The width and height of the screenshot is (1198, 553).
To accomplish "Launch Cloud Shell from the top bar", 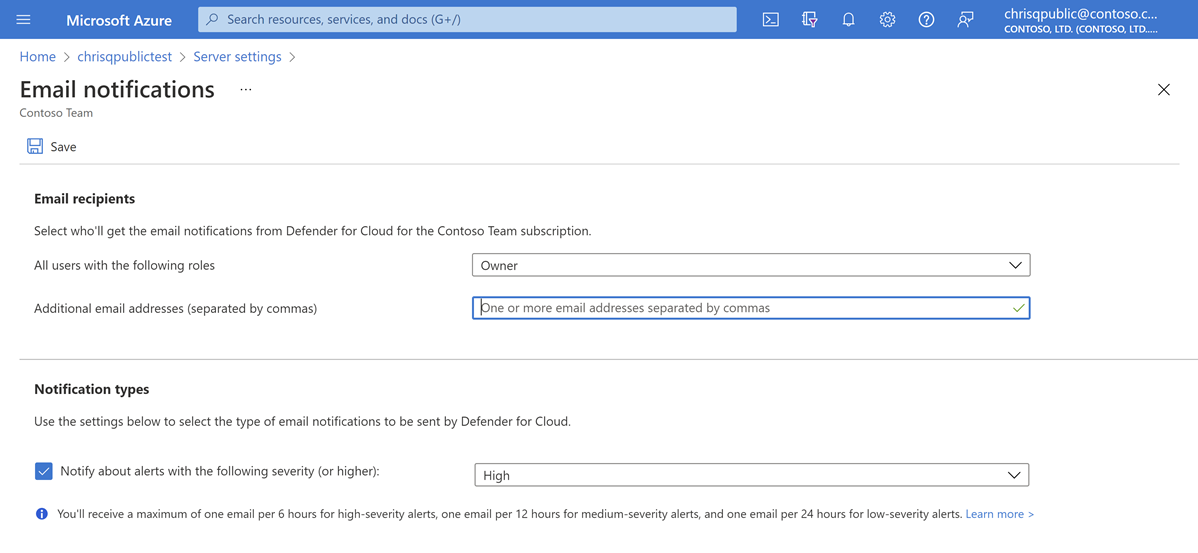I will click(770, 19).
